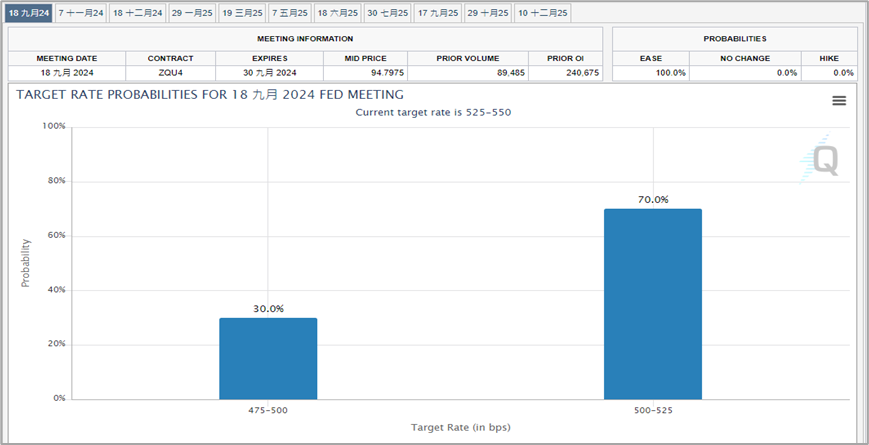Switch to the 7 十一月24 tab
The width and height of the screenshot is (869, 445).
click(x=81, y=13)
